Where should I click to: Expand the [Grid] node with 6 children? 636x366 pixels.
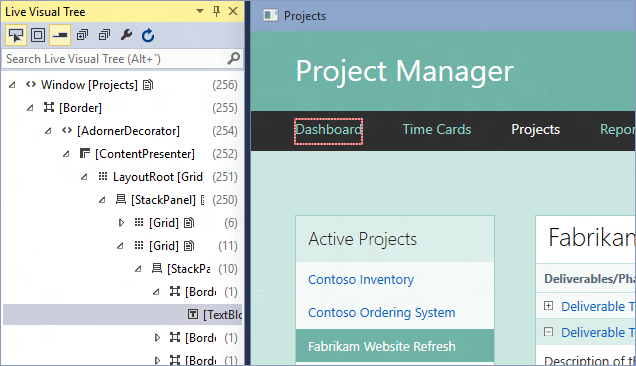click(121, 222)
